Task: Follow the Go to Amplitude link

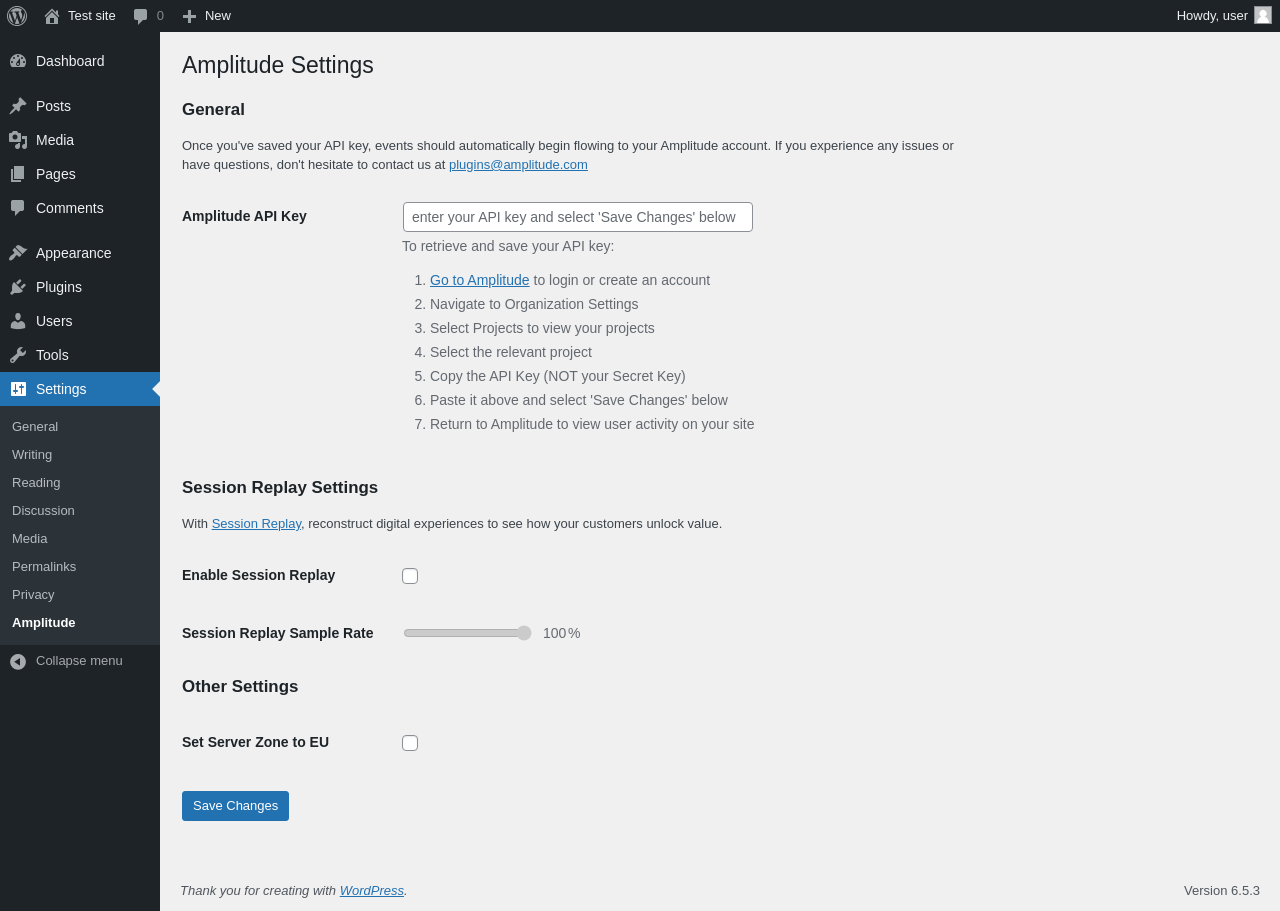Action: click(480, 280)
